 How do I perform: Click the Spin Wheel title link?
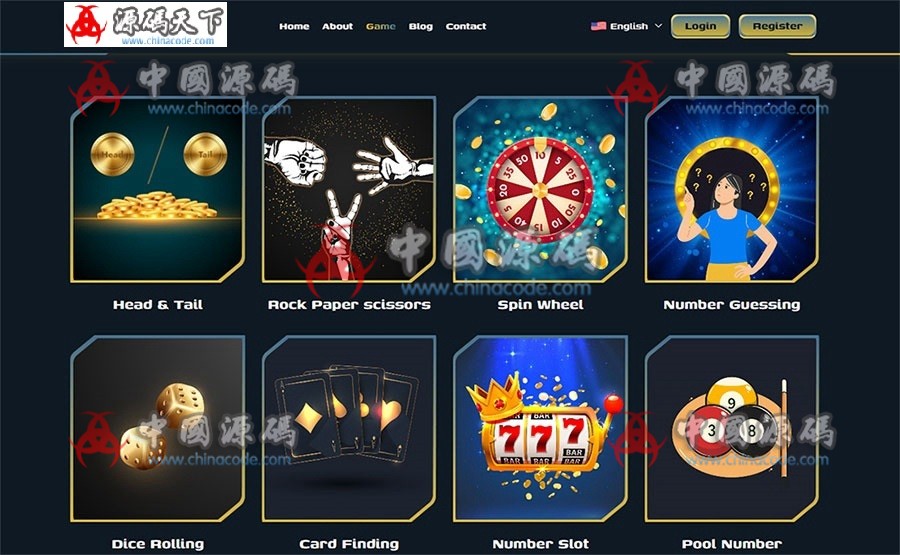point(540,305)
